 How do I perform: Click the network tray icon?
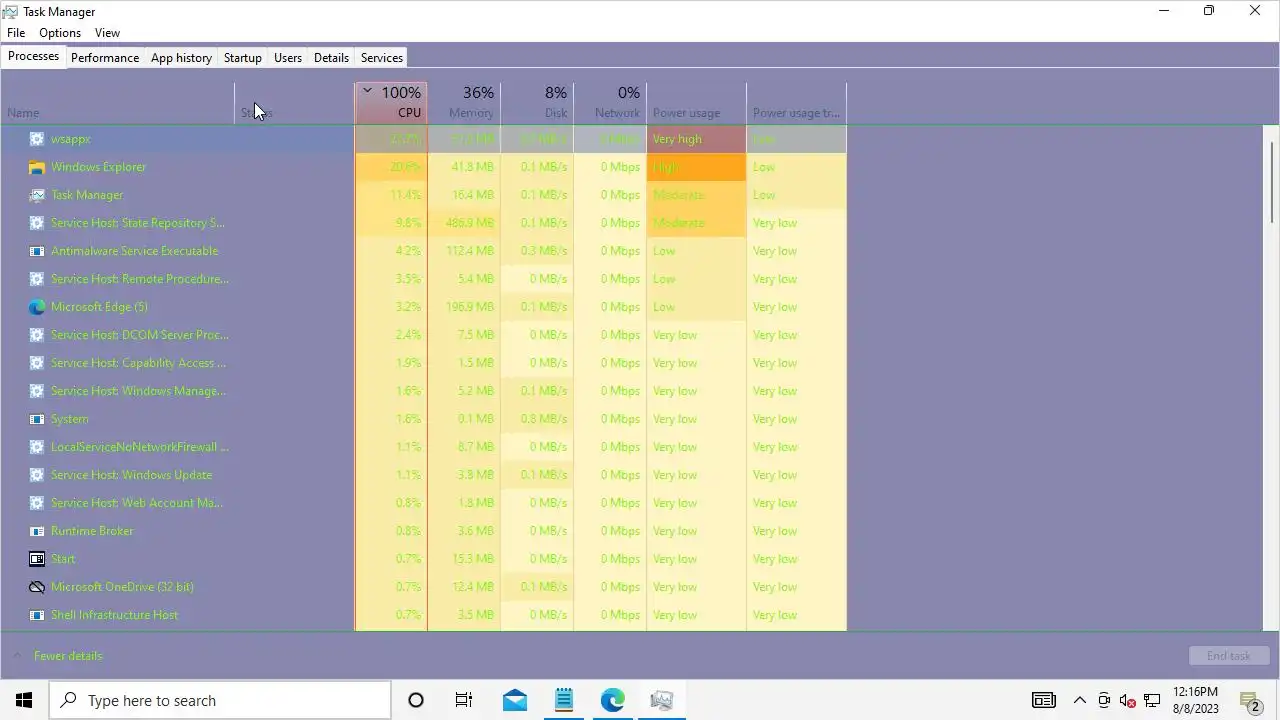tap(1152, 700)
